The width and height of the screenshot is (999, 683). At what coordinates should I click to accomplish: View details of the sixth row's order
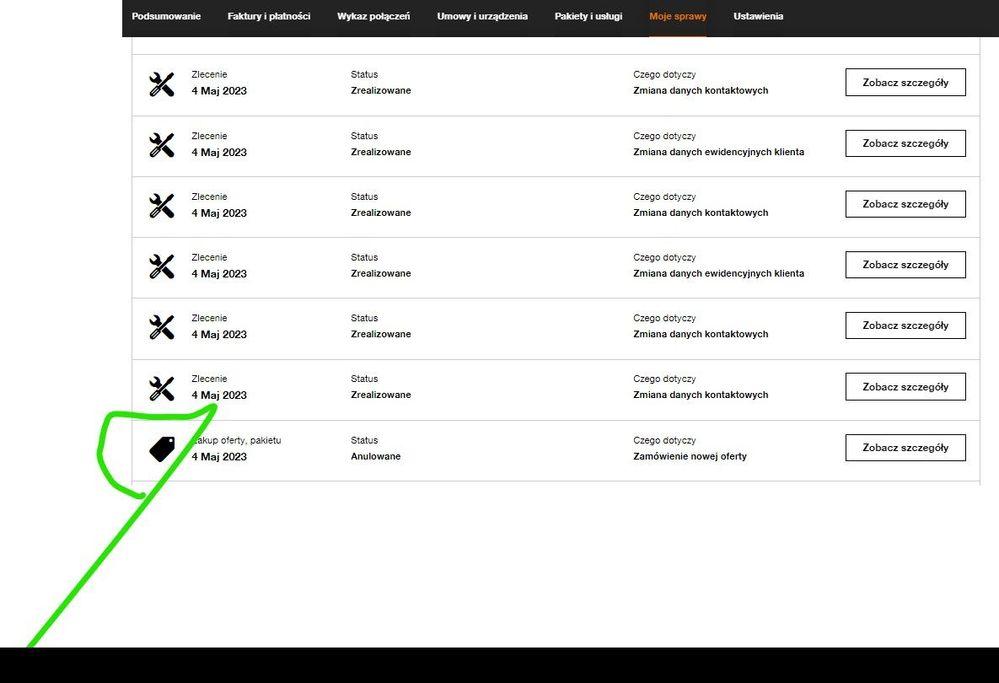tap(905, 387)
